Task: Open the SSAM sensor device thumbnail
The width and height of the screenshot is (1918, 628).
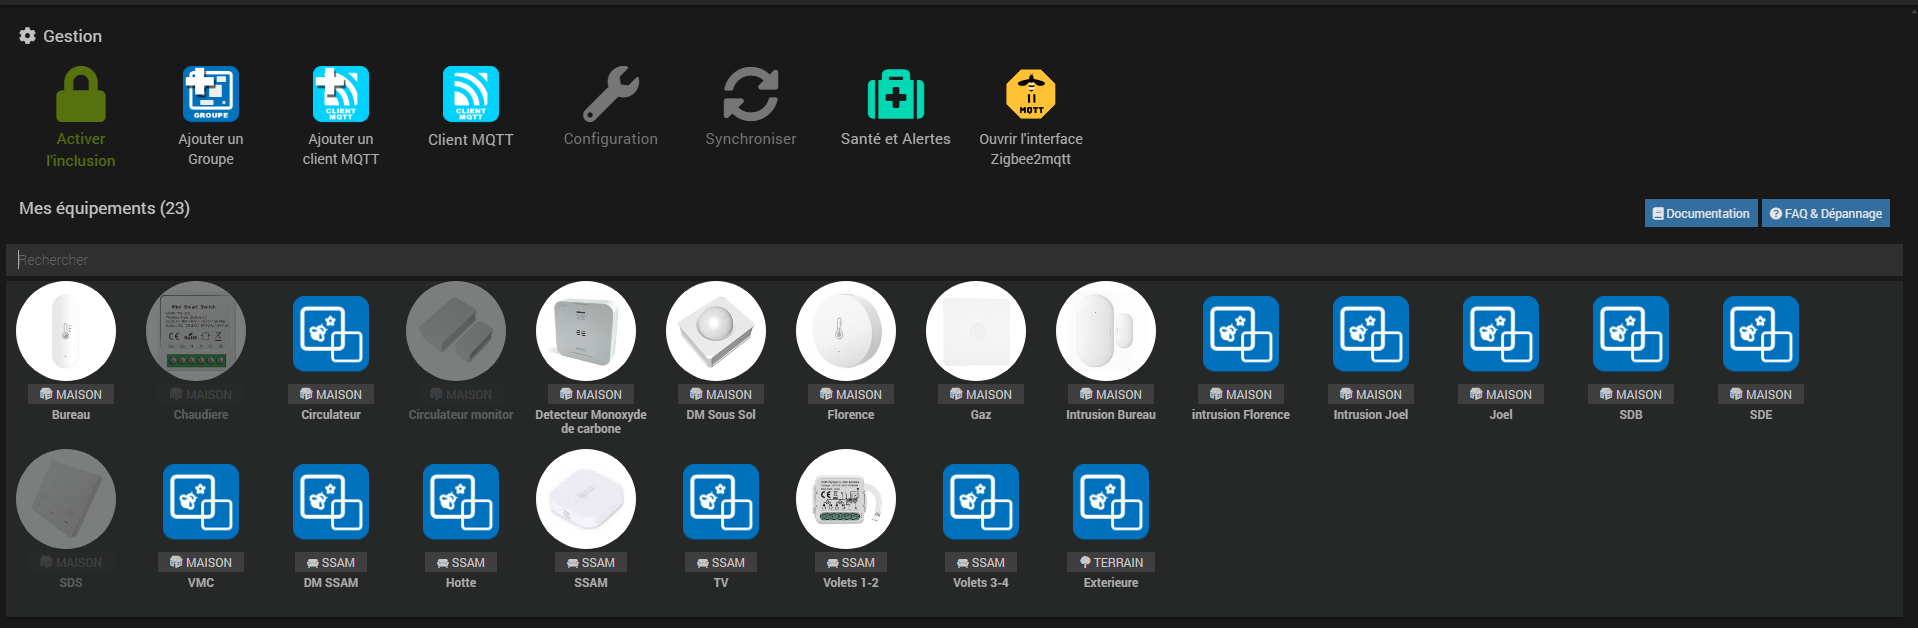Action: coord(586,499)
